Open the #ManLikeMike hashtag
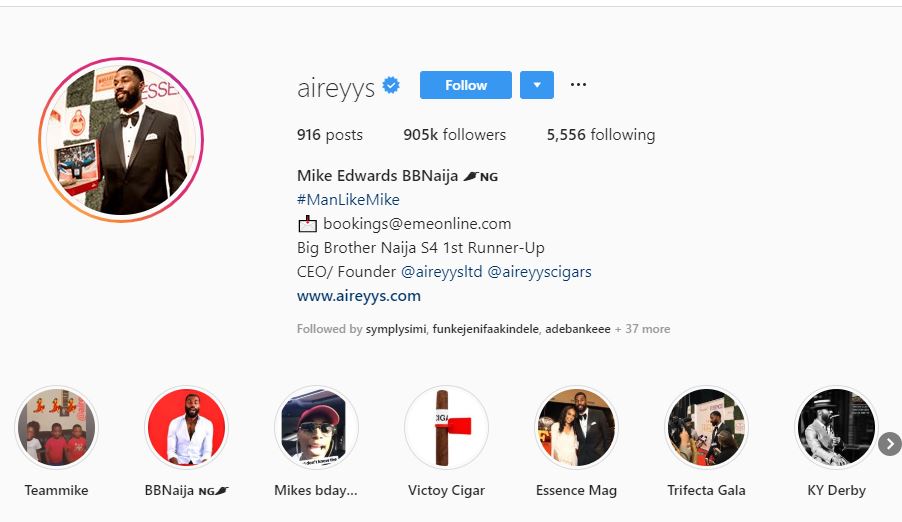 (348, 200)
